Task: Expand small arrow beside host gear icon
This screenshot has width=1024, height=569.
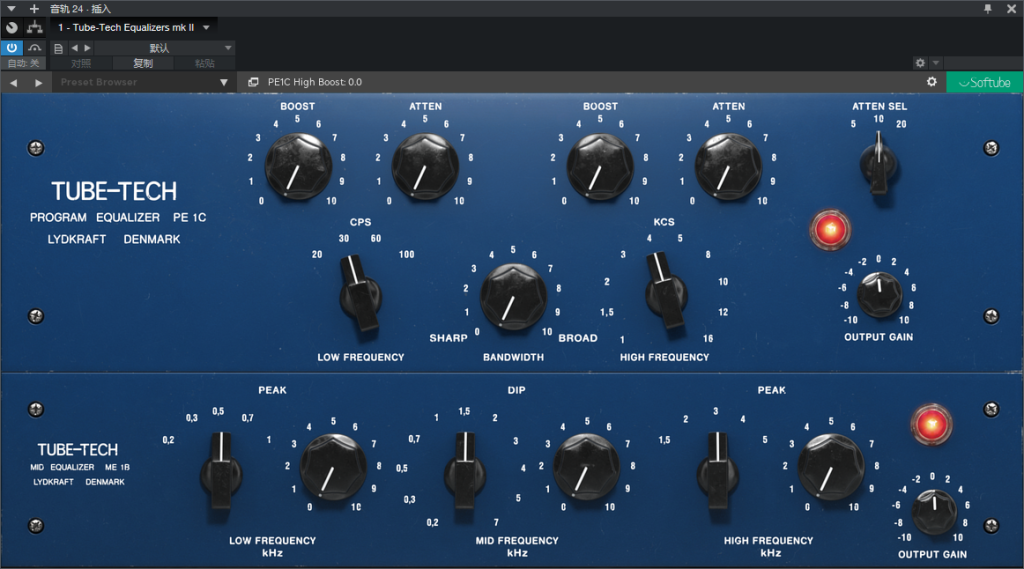Action: (x=936, y=63)
